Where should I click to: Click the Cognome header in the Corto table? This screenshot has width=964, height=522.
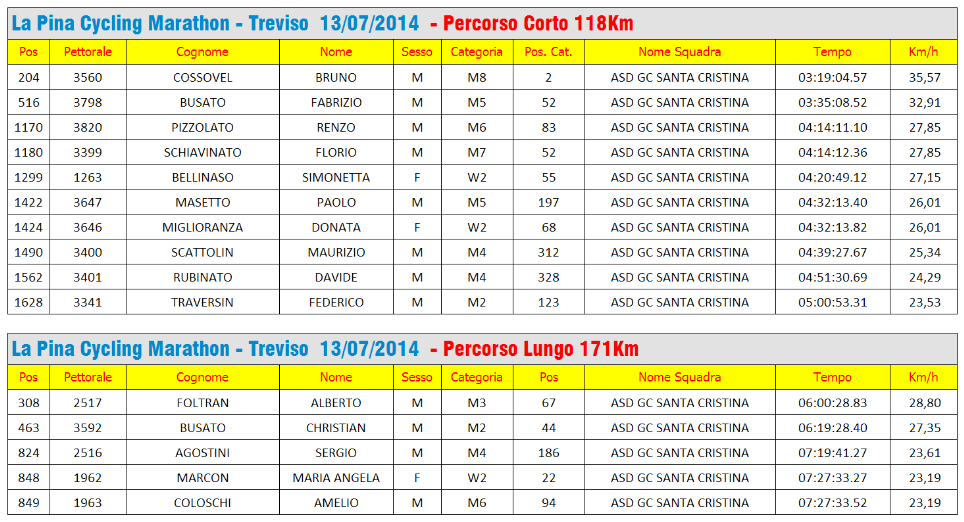[x=202, y=52]
